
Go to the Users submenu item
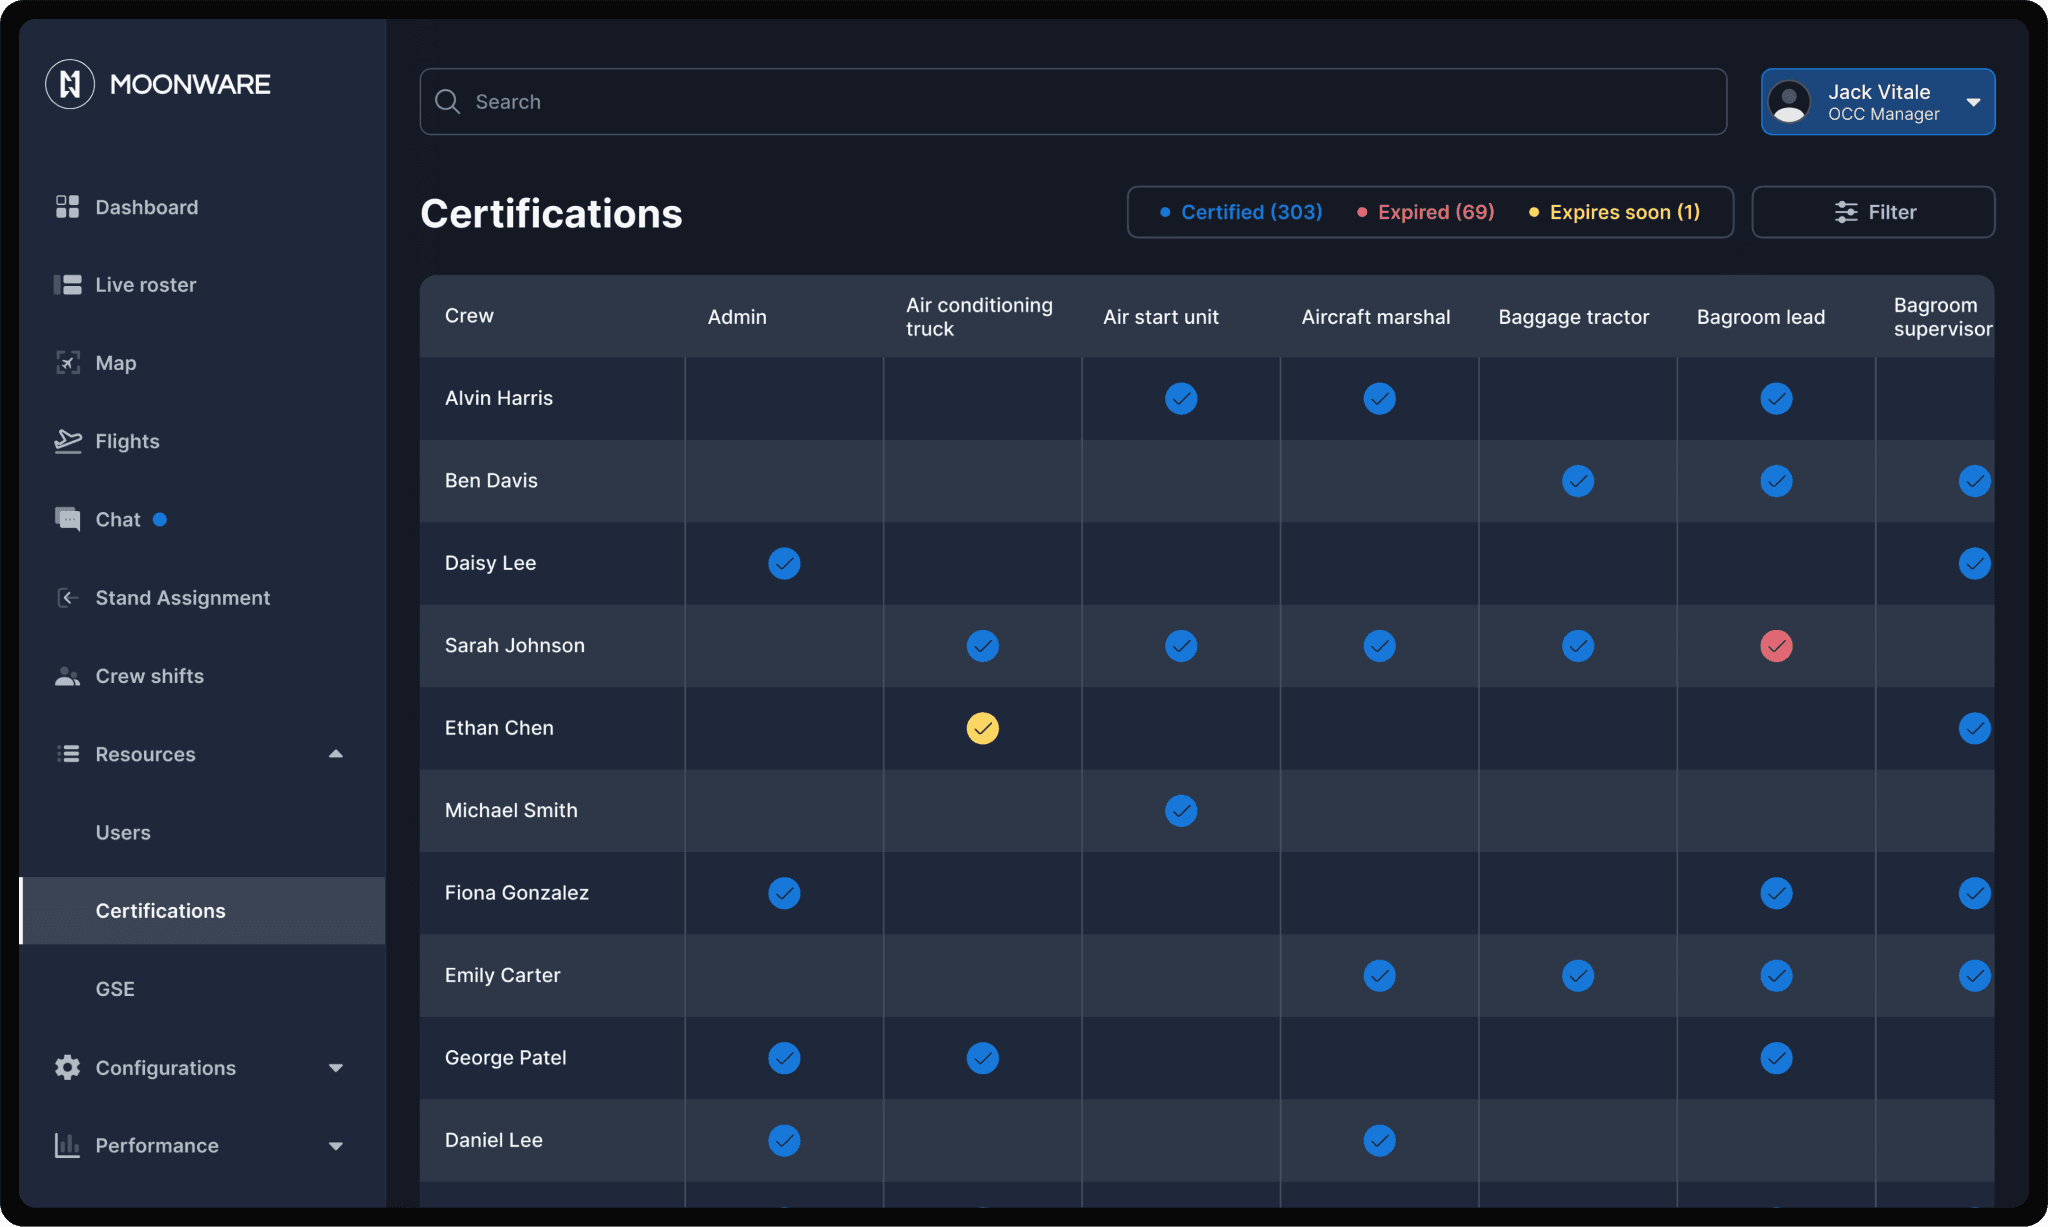coord(123,832)
